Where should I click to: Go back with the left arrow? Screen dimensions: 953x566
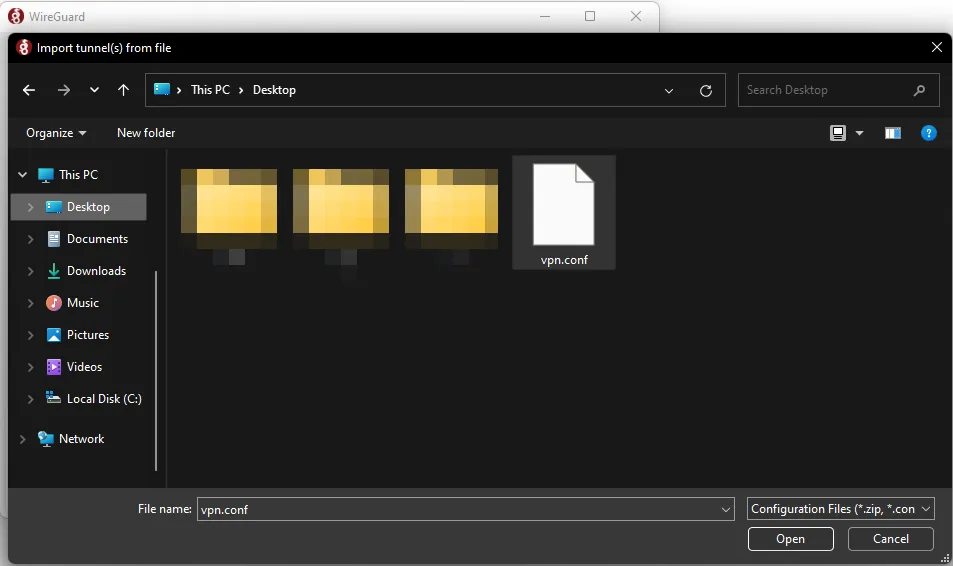pyautogui.click(x=29, y=90)
